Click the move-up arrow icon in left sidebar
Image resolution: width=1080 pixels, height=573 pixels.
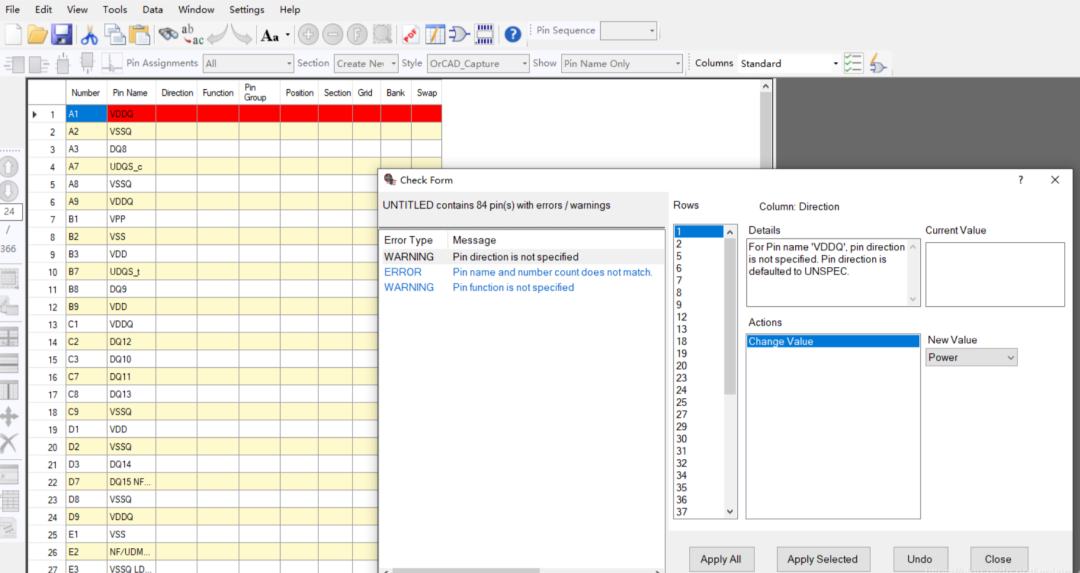click(x=9, y=167)
